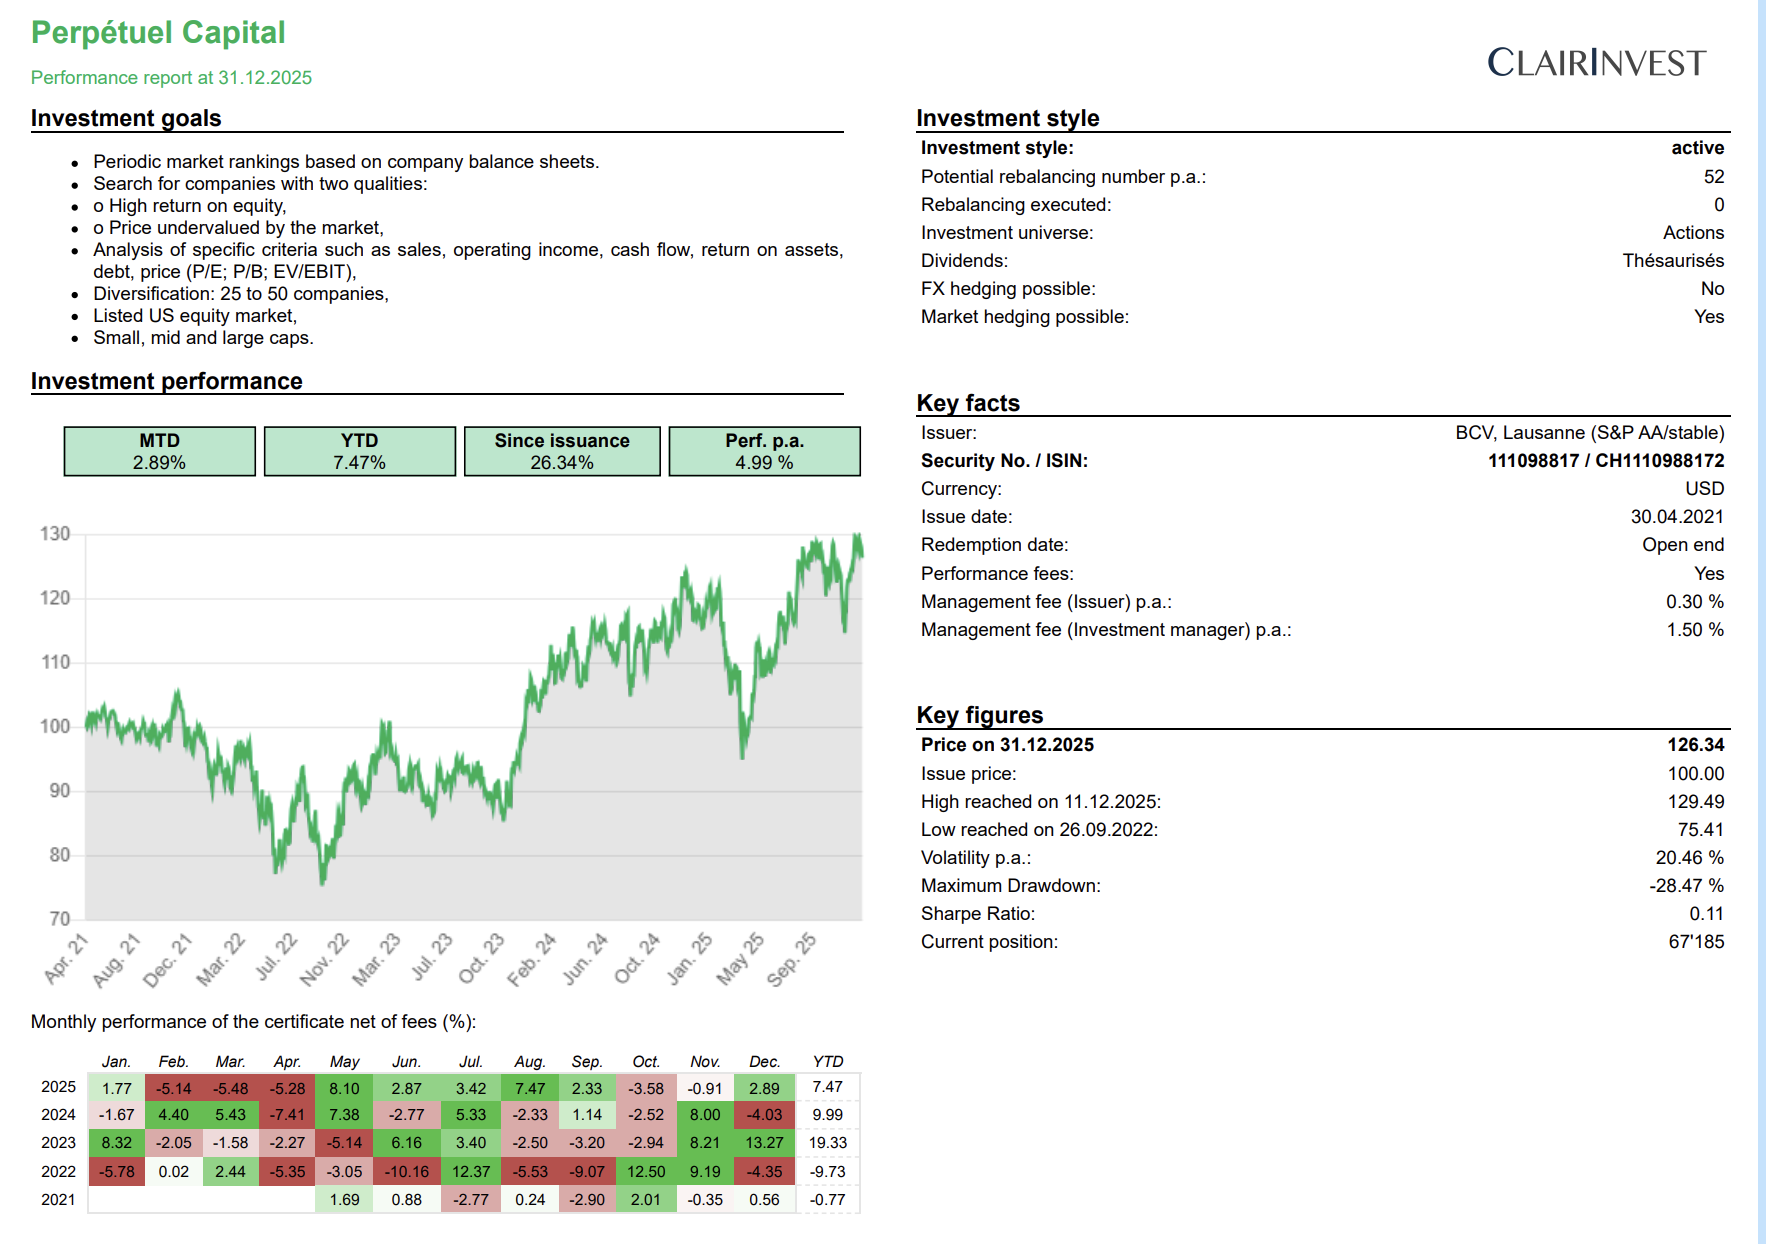The image size is (1792, 1244).
Task: Click the Perf. p.a. box
Action: tap(765, 451)
